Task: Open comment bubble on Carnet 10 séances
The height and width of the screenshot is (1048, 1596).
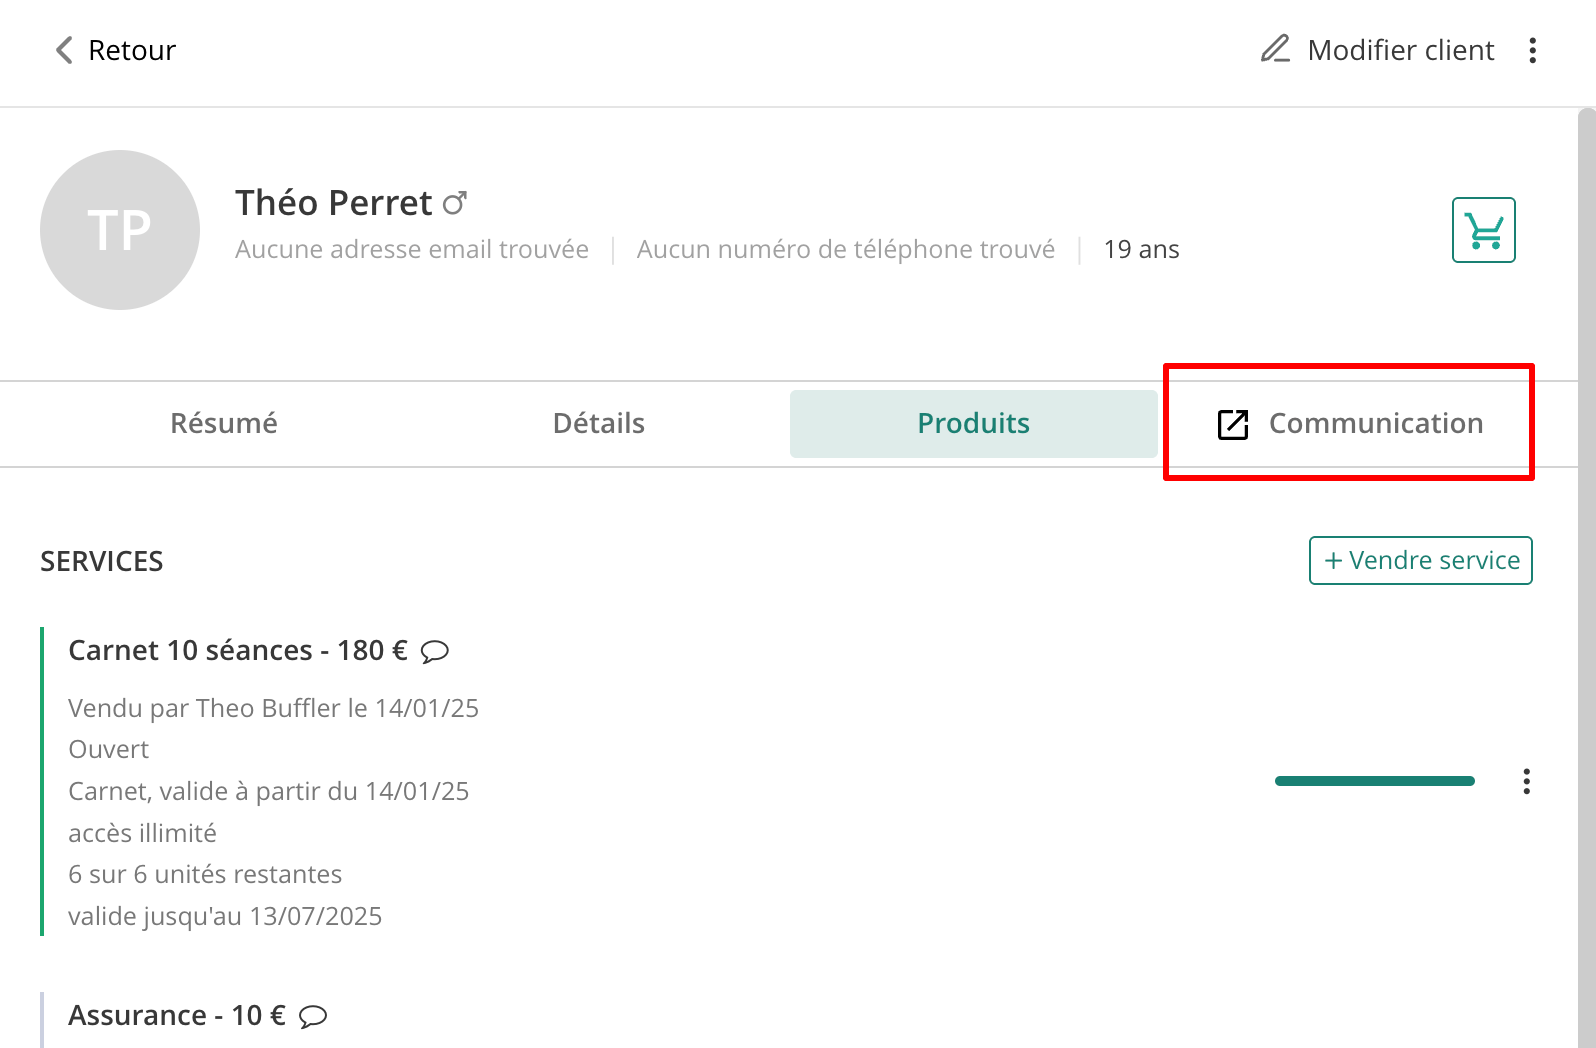Action: point(435,652)
